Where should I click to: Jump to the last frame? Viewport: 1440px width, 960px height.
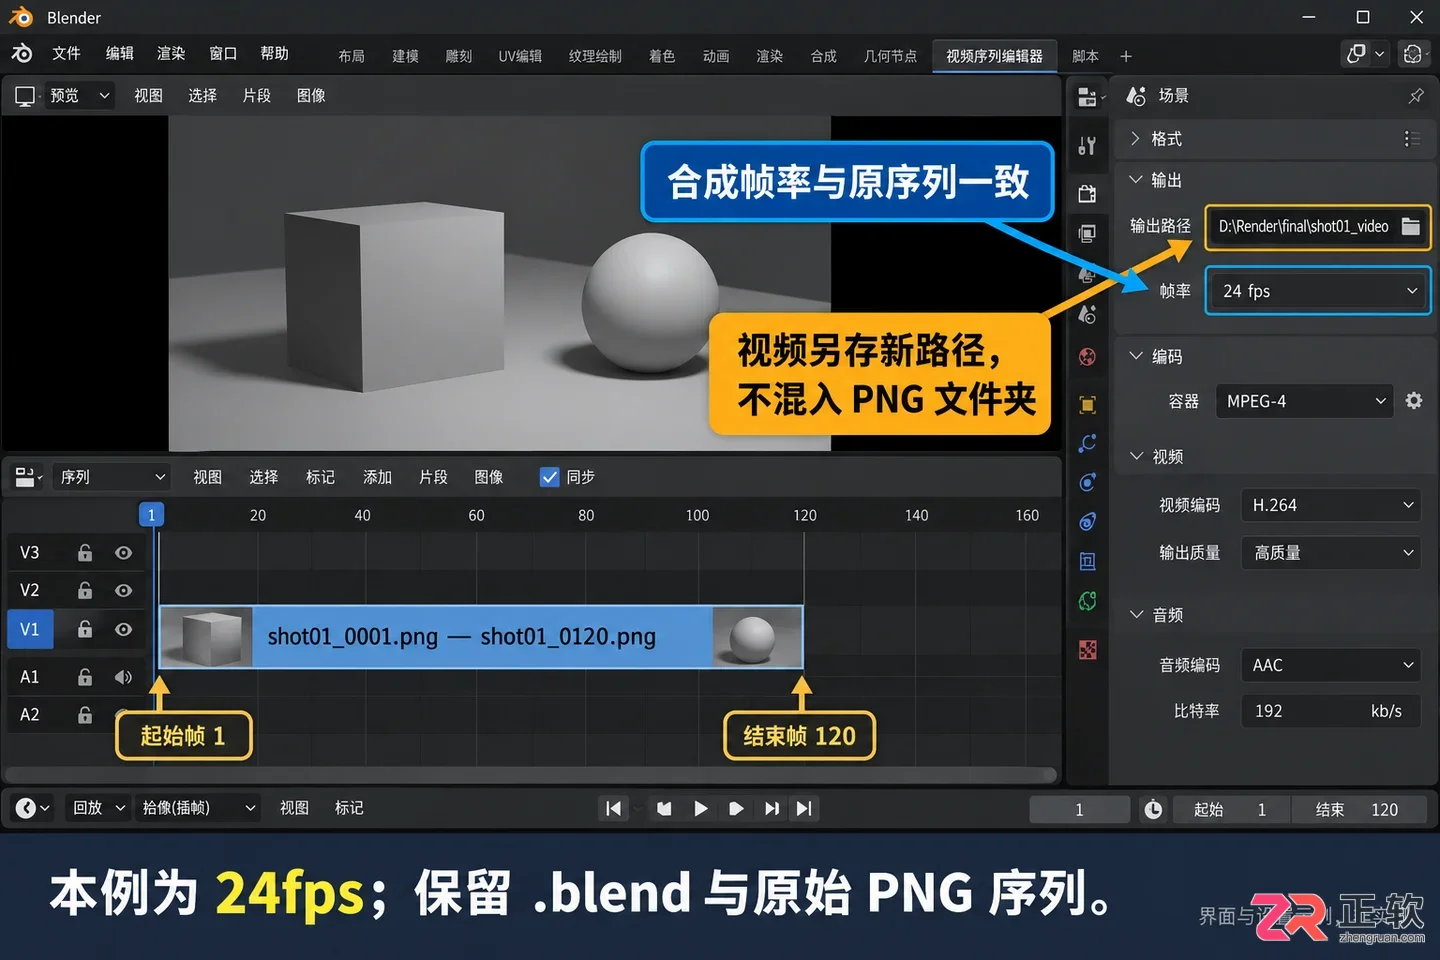pyautogui.click(x=804, y=809)
